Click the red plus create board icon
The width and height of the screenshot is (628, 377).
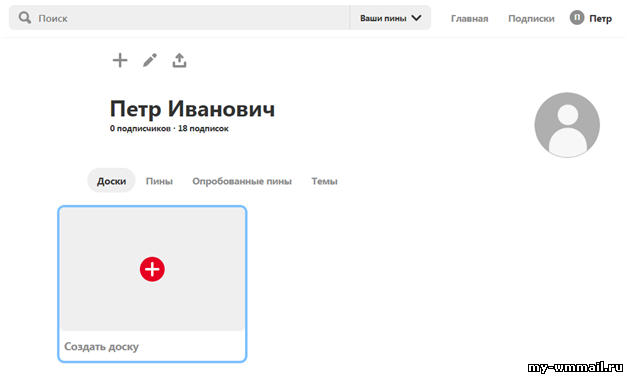point(152,269)
